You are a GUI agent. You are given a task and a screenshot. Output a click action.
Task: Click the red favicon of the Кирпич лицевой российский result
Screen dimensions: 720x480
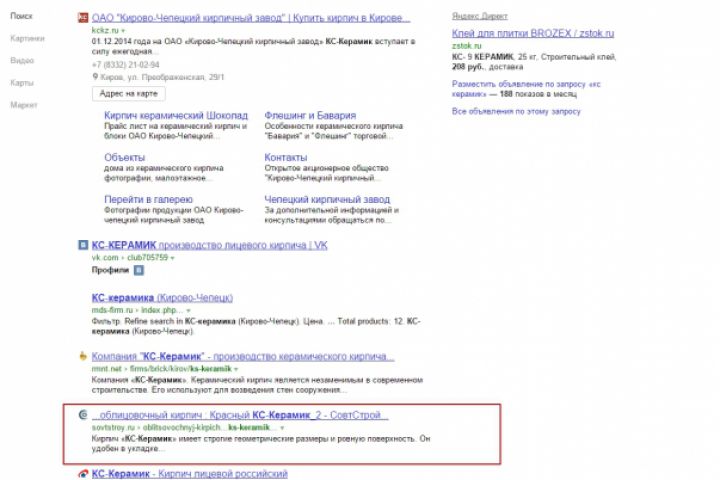coord(83,474)
